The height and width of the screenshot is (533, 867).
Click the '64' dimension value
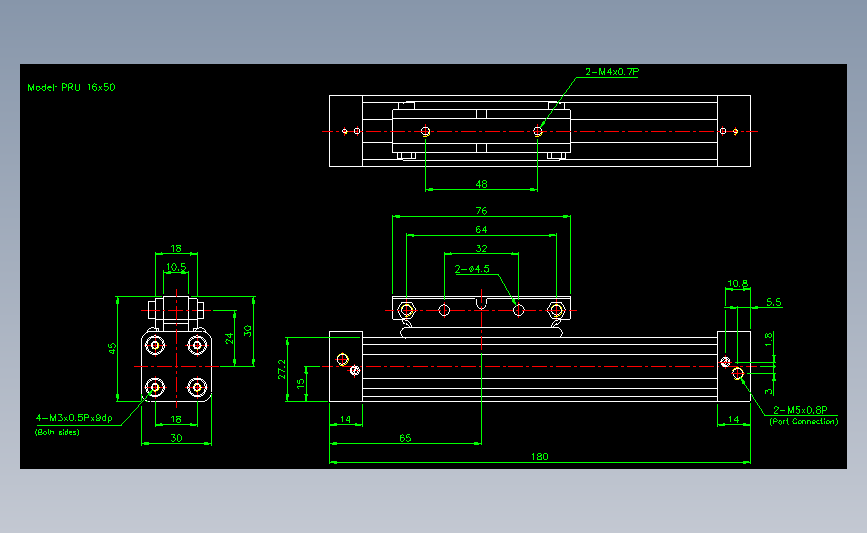481,229
